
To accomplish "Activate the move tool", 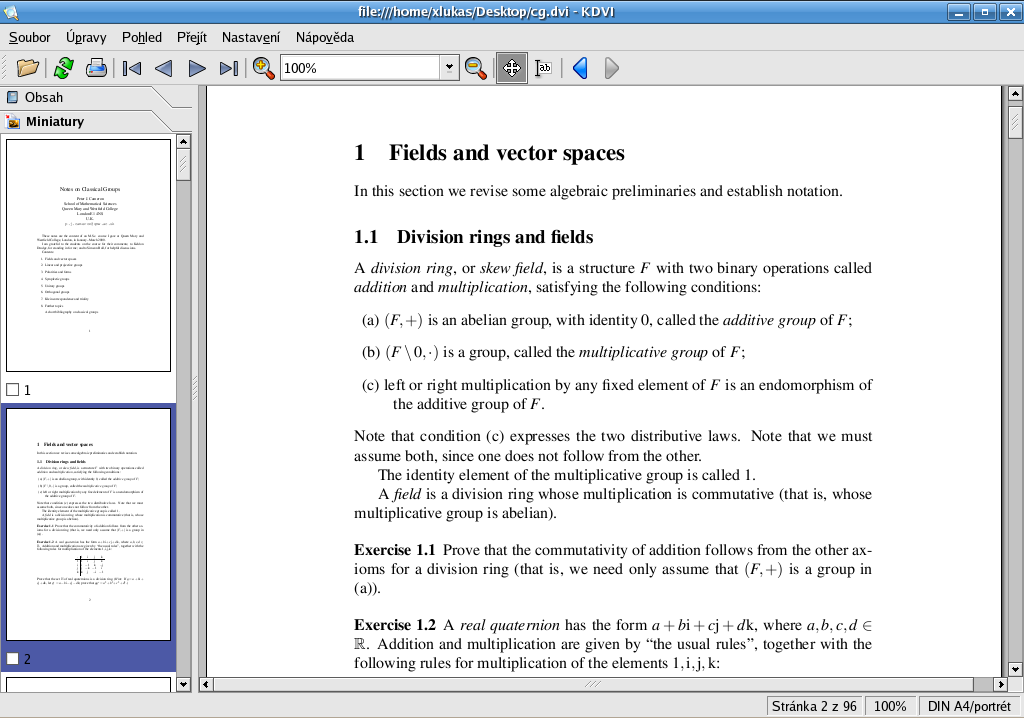I will click(511, 68).
